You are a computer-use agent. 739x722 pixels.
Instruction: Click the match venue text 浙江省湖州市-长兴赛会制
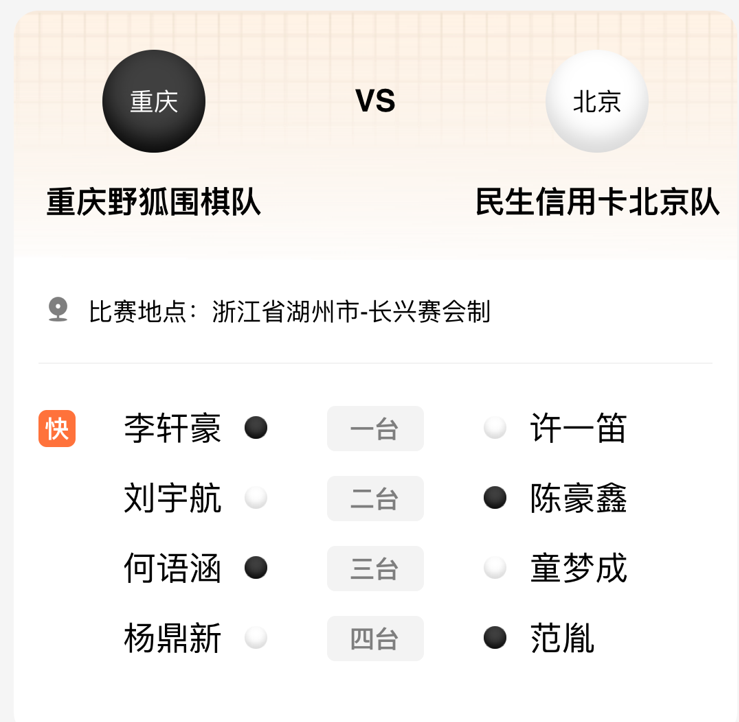coord(351,311)
